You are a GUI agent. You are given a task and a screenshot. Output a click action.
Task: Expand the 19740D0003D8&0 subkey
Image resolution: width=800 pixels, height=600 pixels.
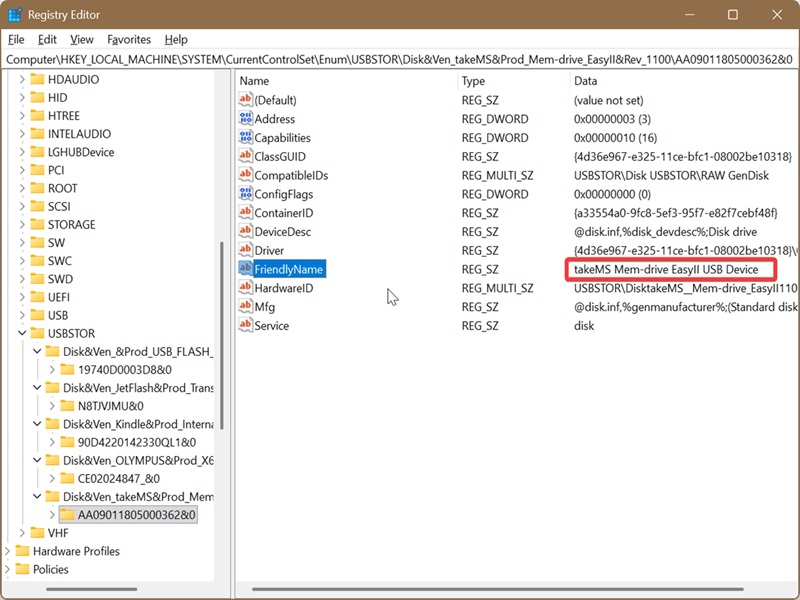point(52,369)
